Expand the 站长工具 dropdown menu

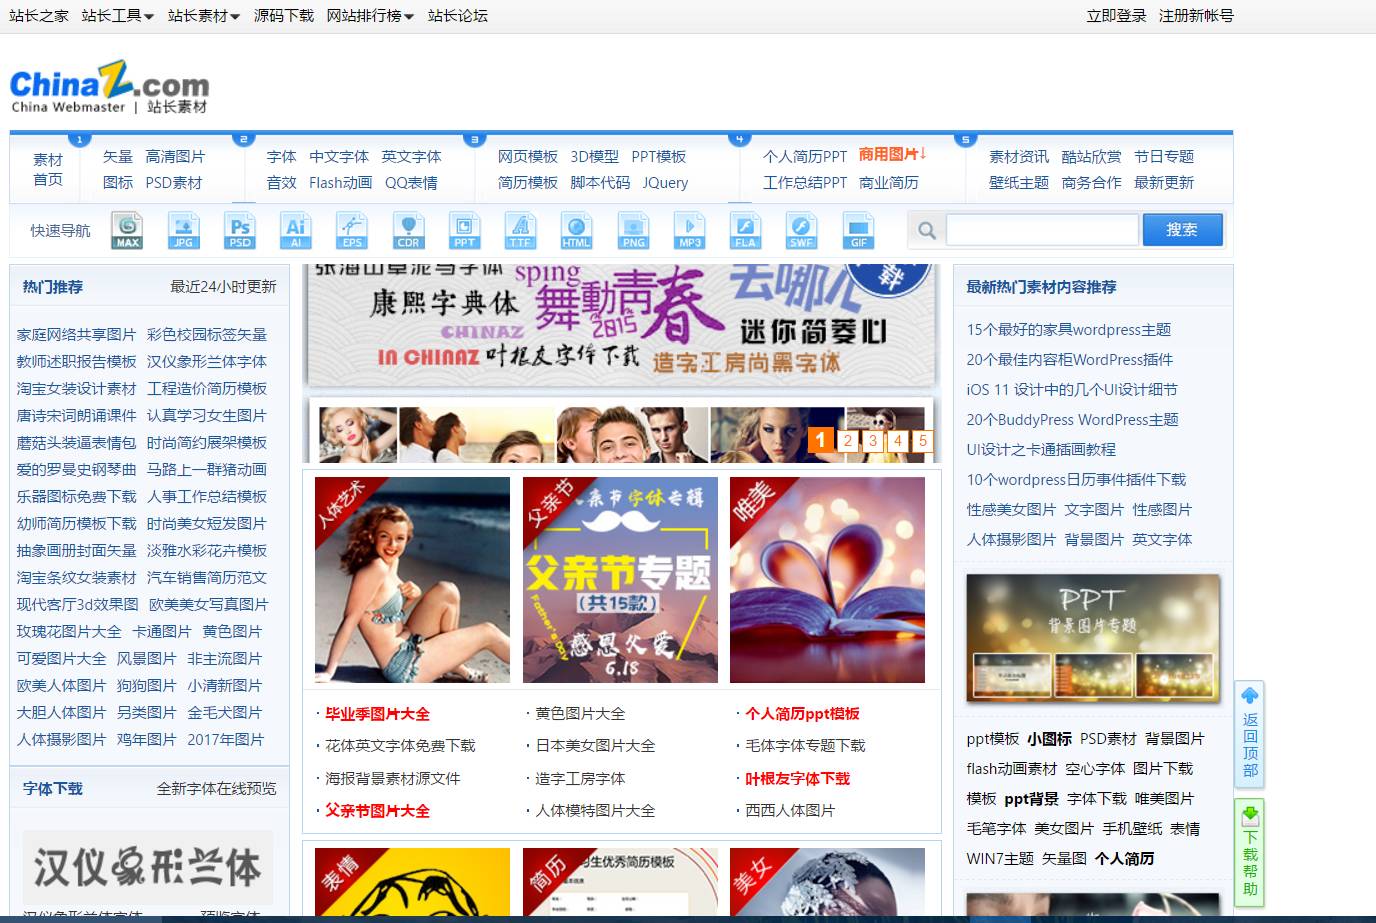click(x=112, y=15)
